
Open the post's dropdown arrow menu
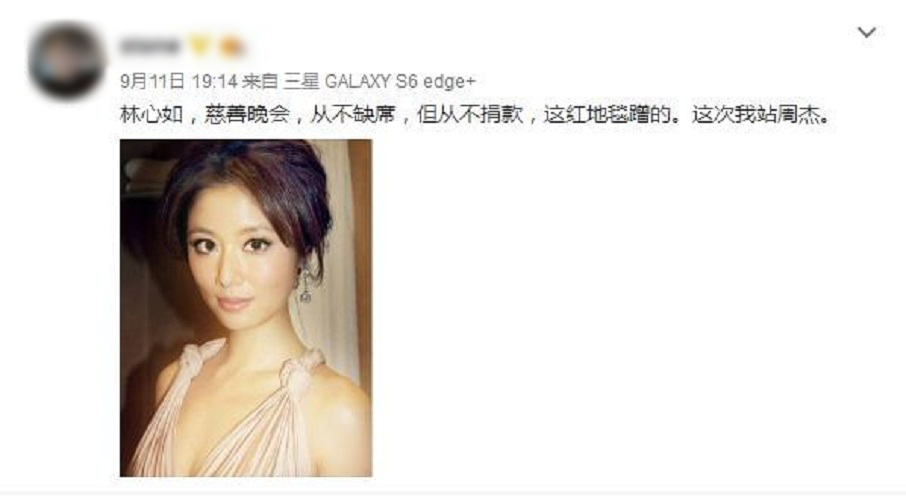tap(866, 32)
